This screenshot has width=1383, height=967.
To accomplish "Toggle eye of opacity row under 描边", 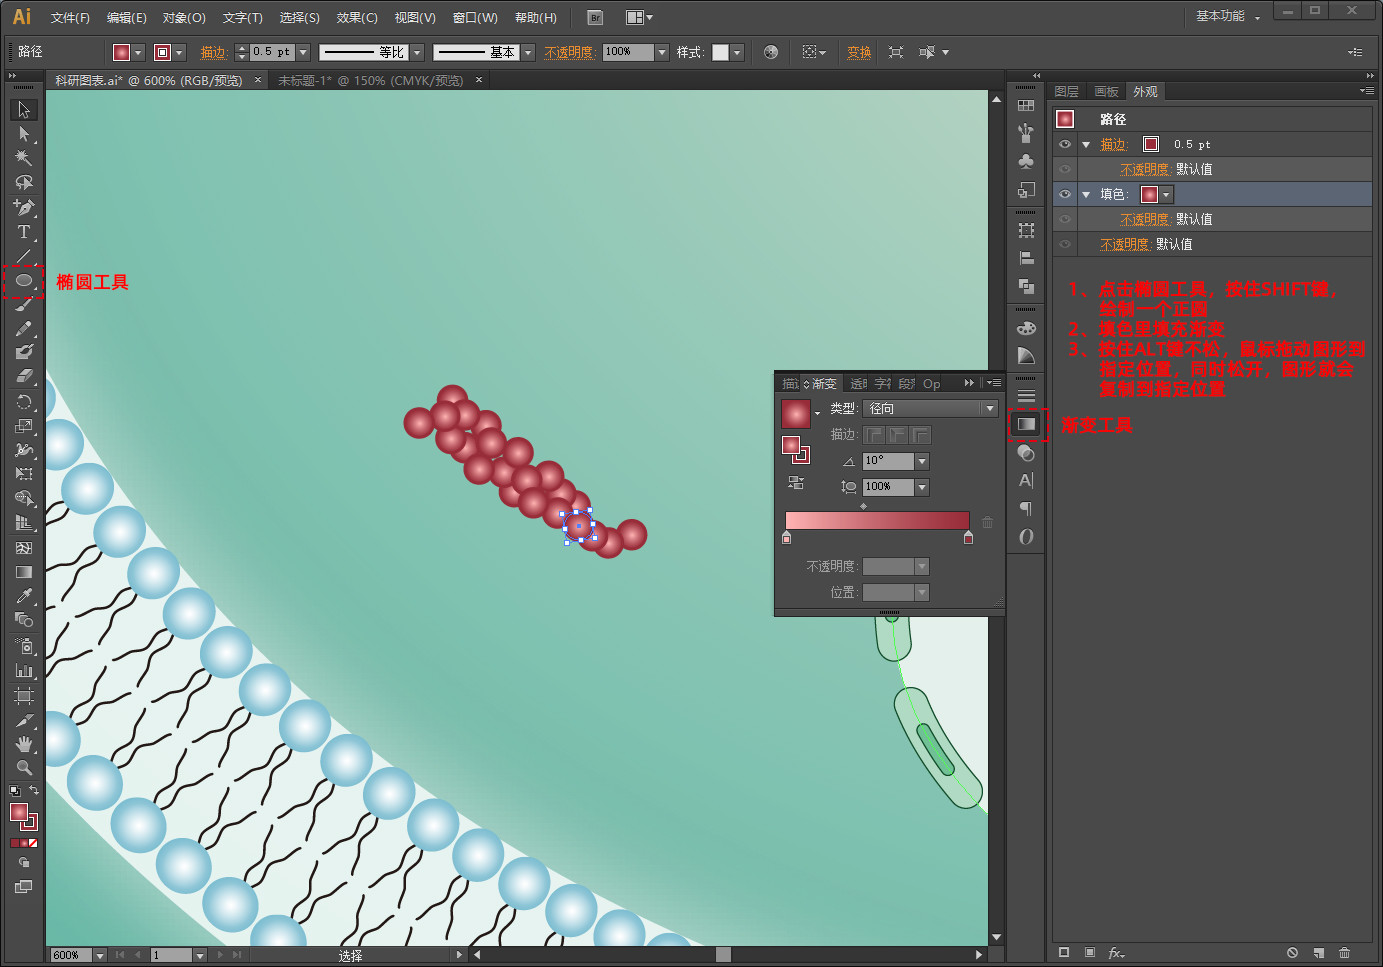I will click(x=1065, y=169).
